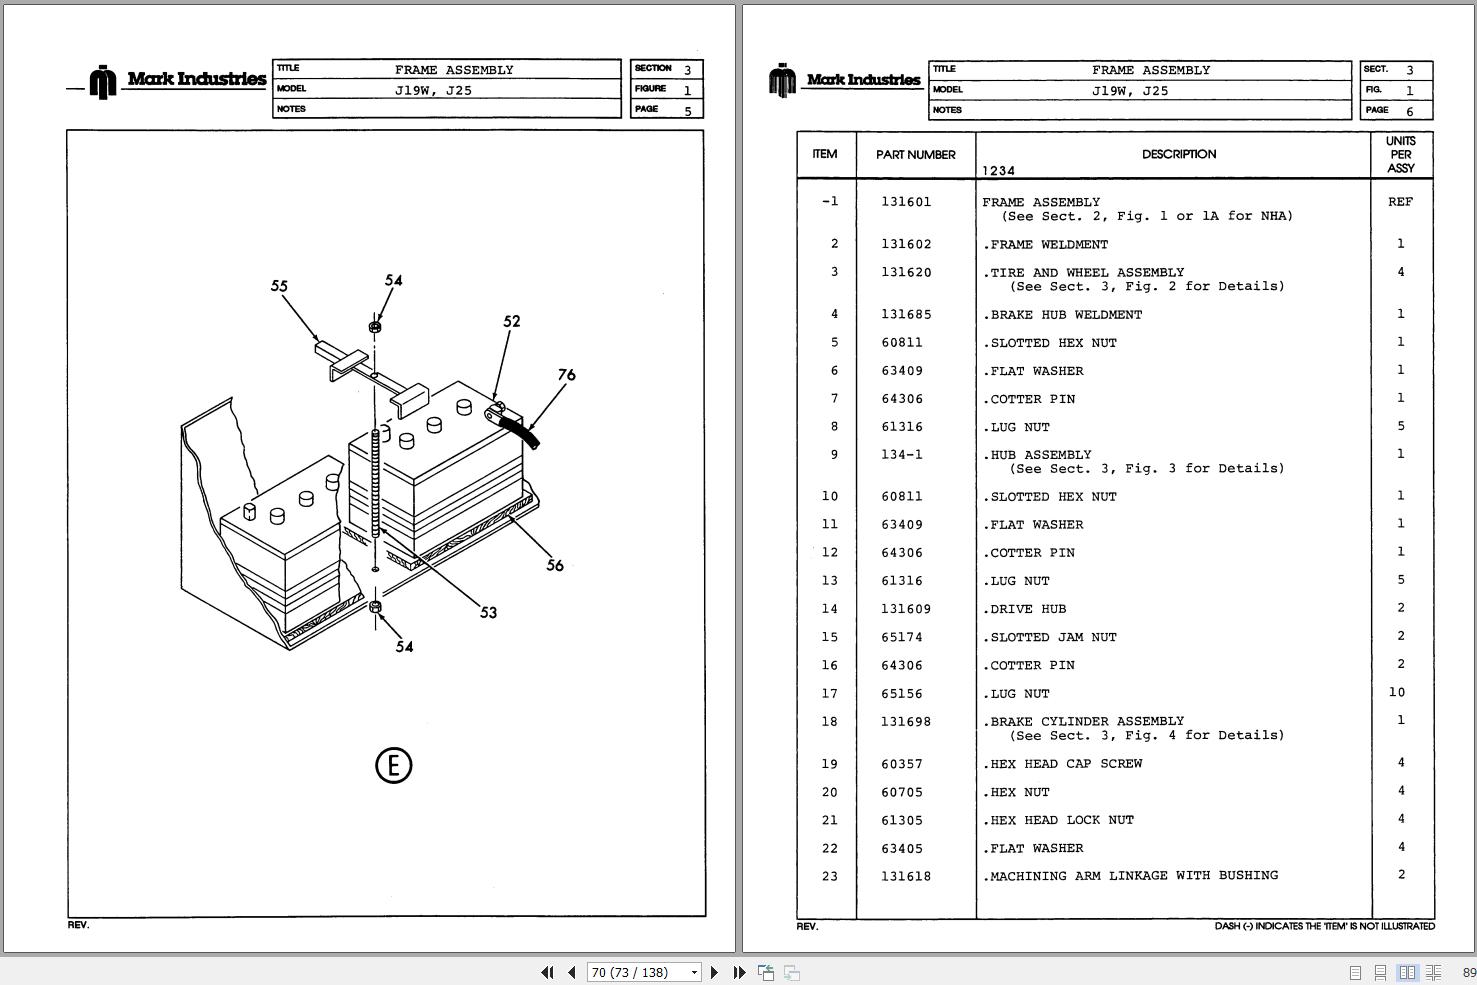Screen dimensions: 1477x985
Task: Click the ITEM column header
Action: 825,154
